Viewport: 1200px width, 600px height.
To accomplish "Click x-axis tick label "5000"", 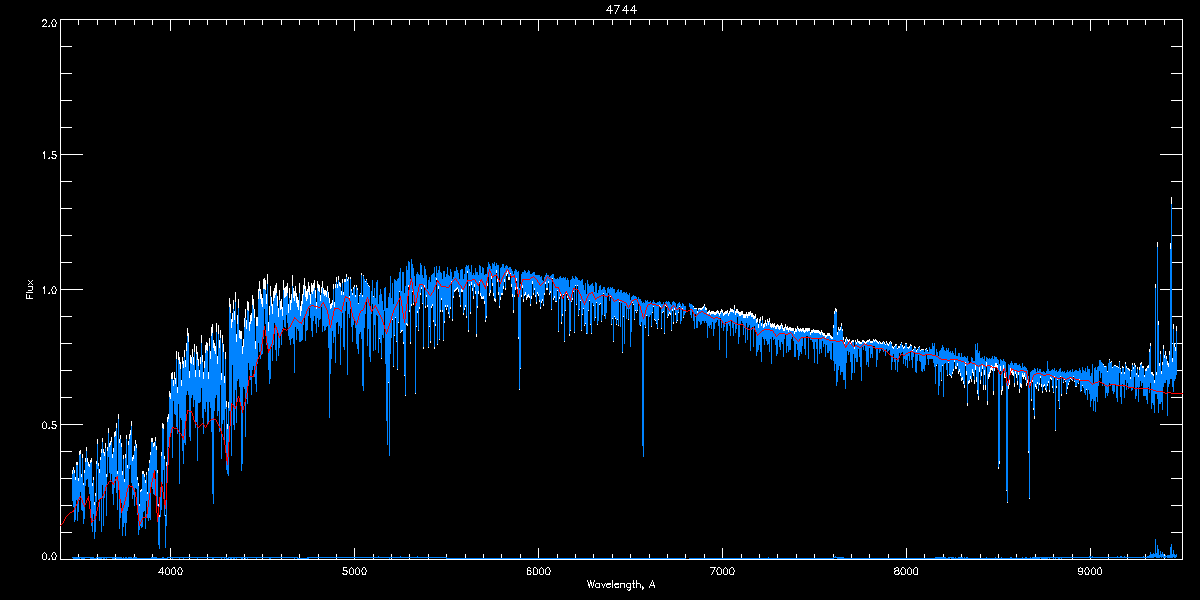I will click(x=354, y=572).
